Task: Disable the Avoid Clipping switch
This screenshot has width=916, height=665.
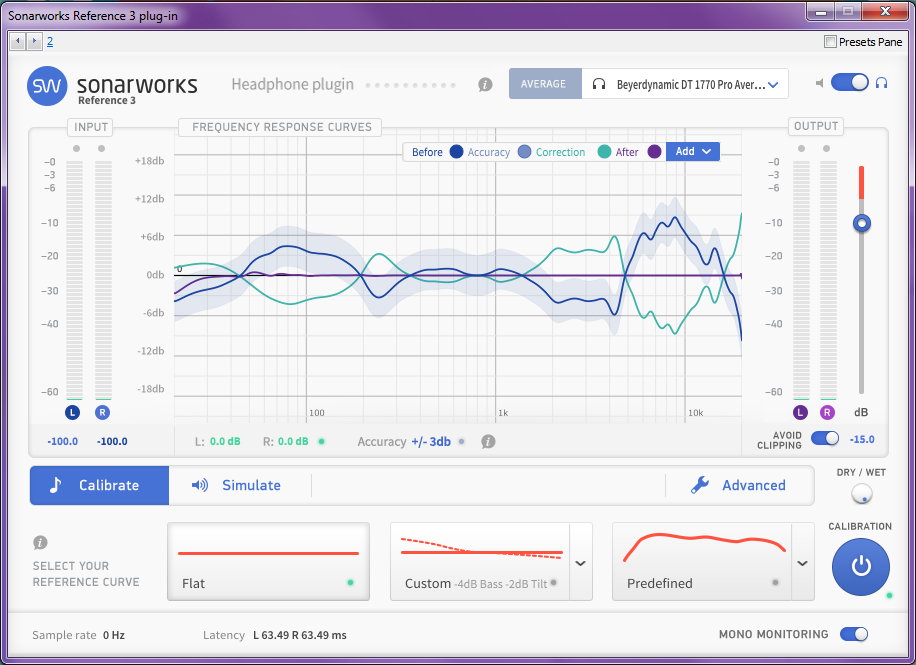Action: (x=825, y=438)
